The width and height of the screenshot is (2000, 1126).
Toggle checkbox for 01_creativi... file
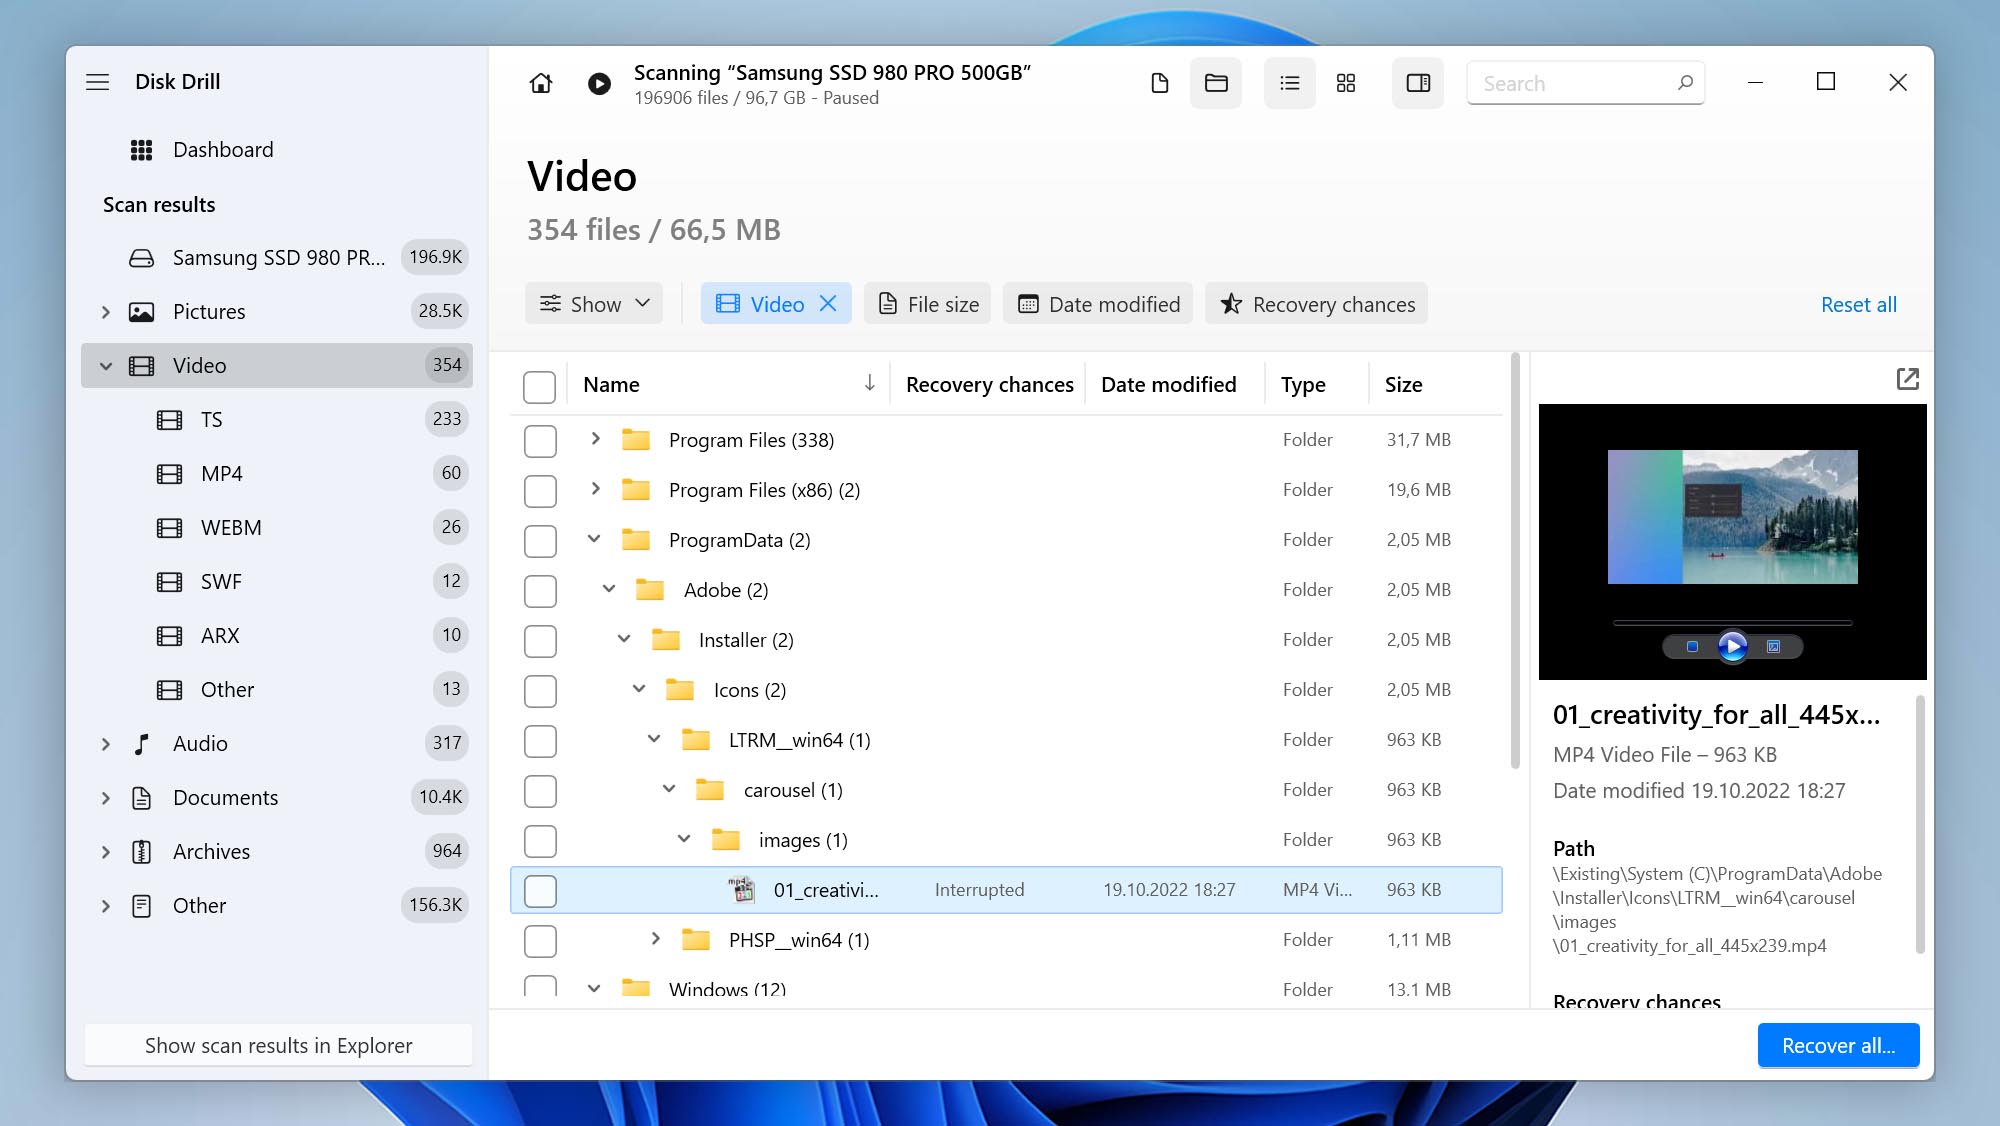(x=540, y=890)
